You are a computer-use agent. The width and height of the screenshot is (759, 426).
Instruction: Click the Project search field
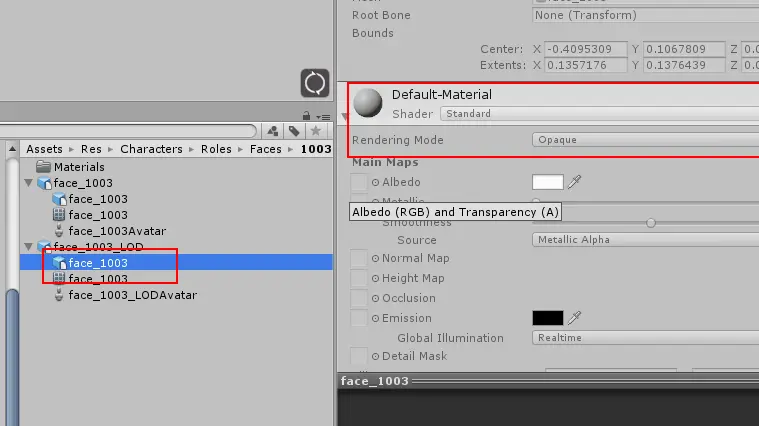pos(128,131)
